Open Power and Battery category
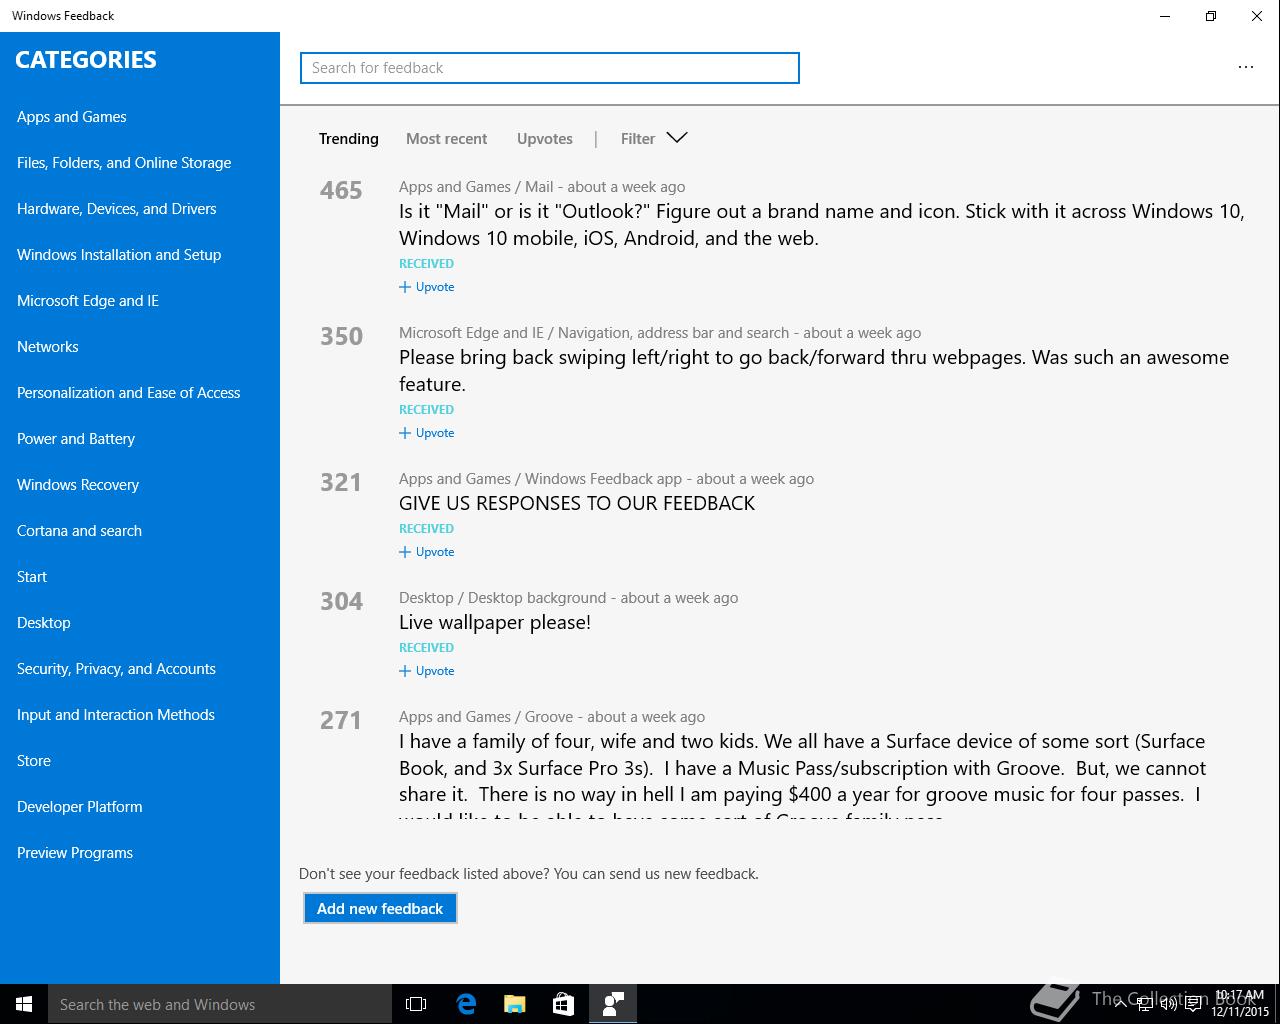 click(76, 439)
